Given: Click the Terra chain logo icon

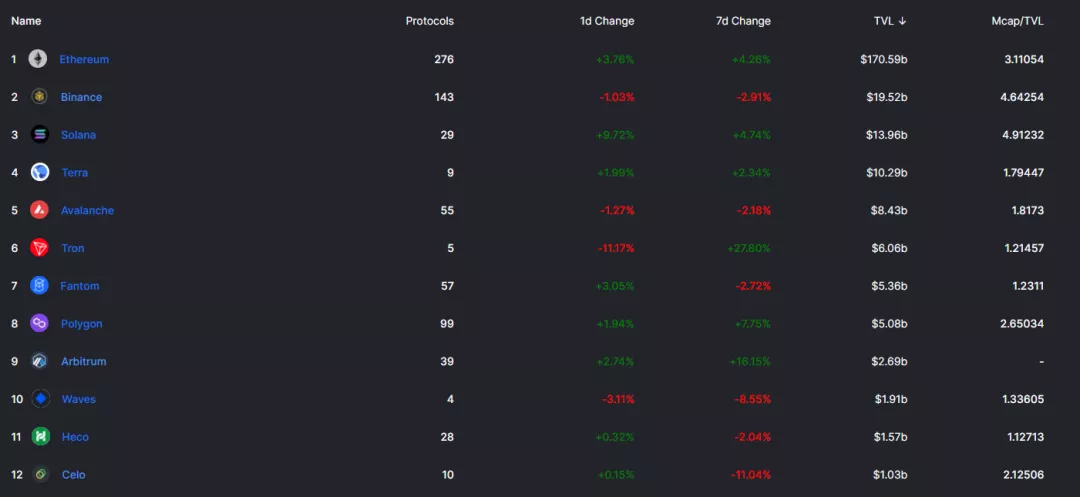Looking at the screenshot, I should tap(40, 172).
